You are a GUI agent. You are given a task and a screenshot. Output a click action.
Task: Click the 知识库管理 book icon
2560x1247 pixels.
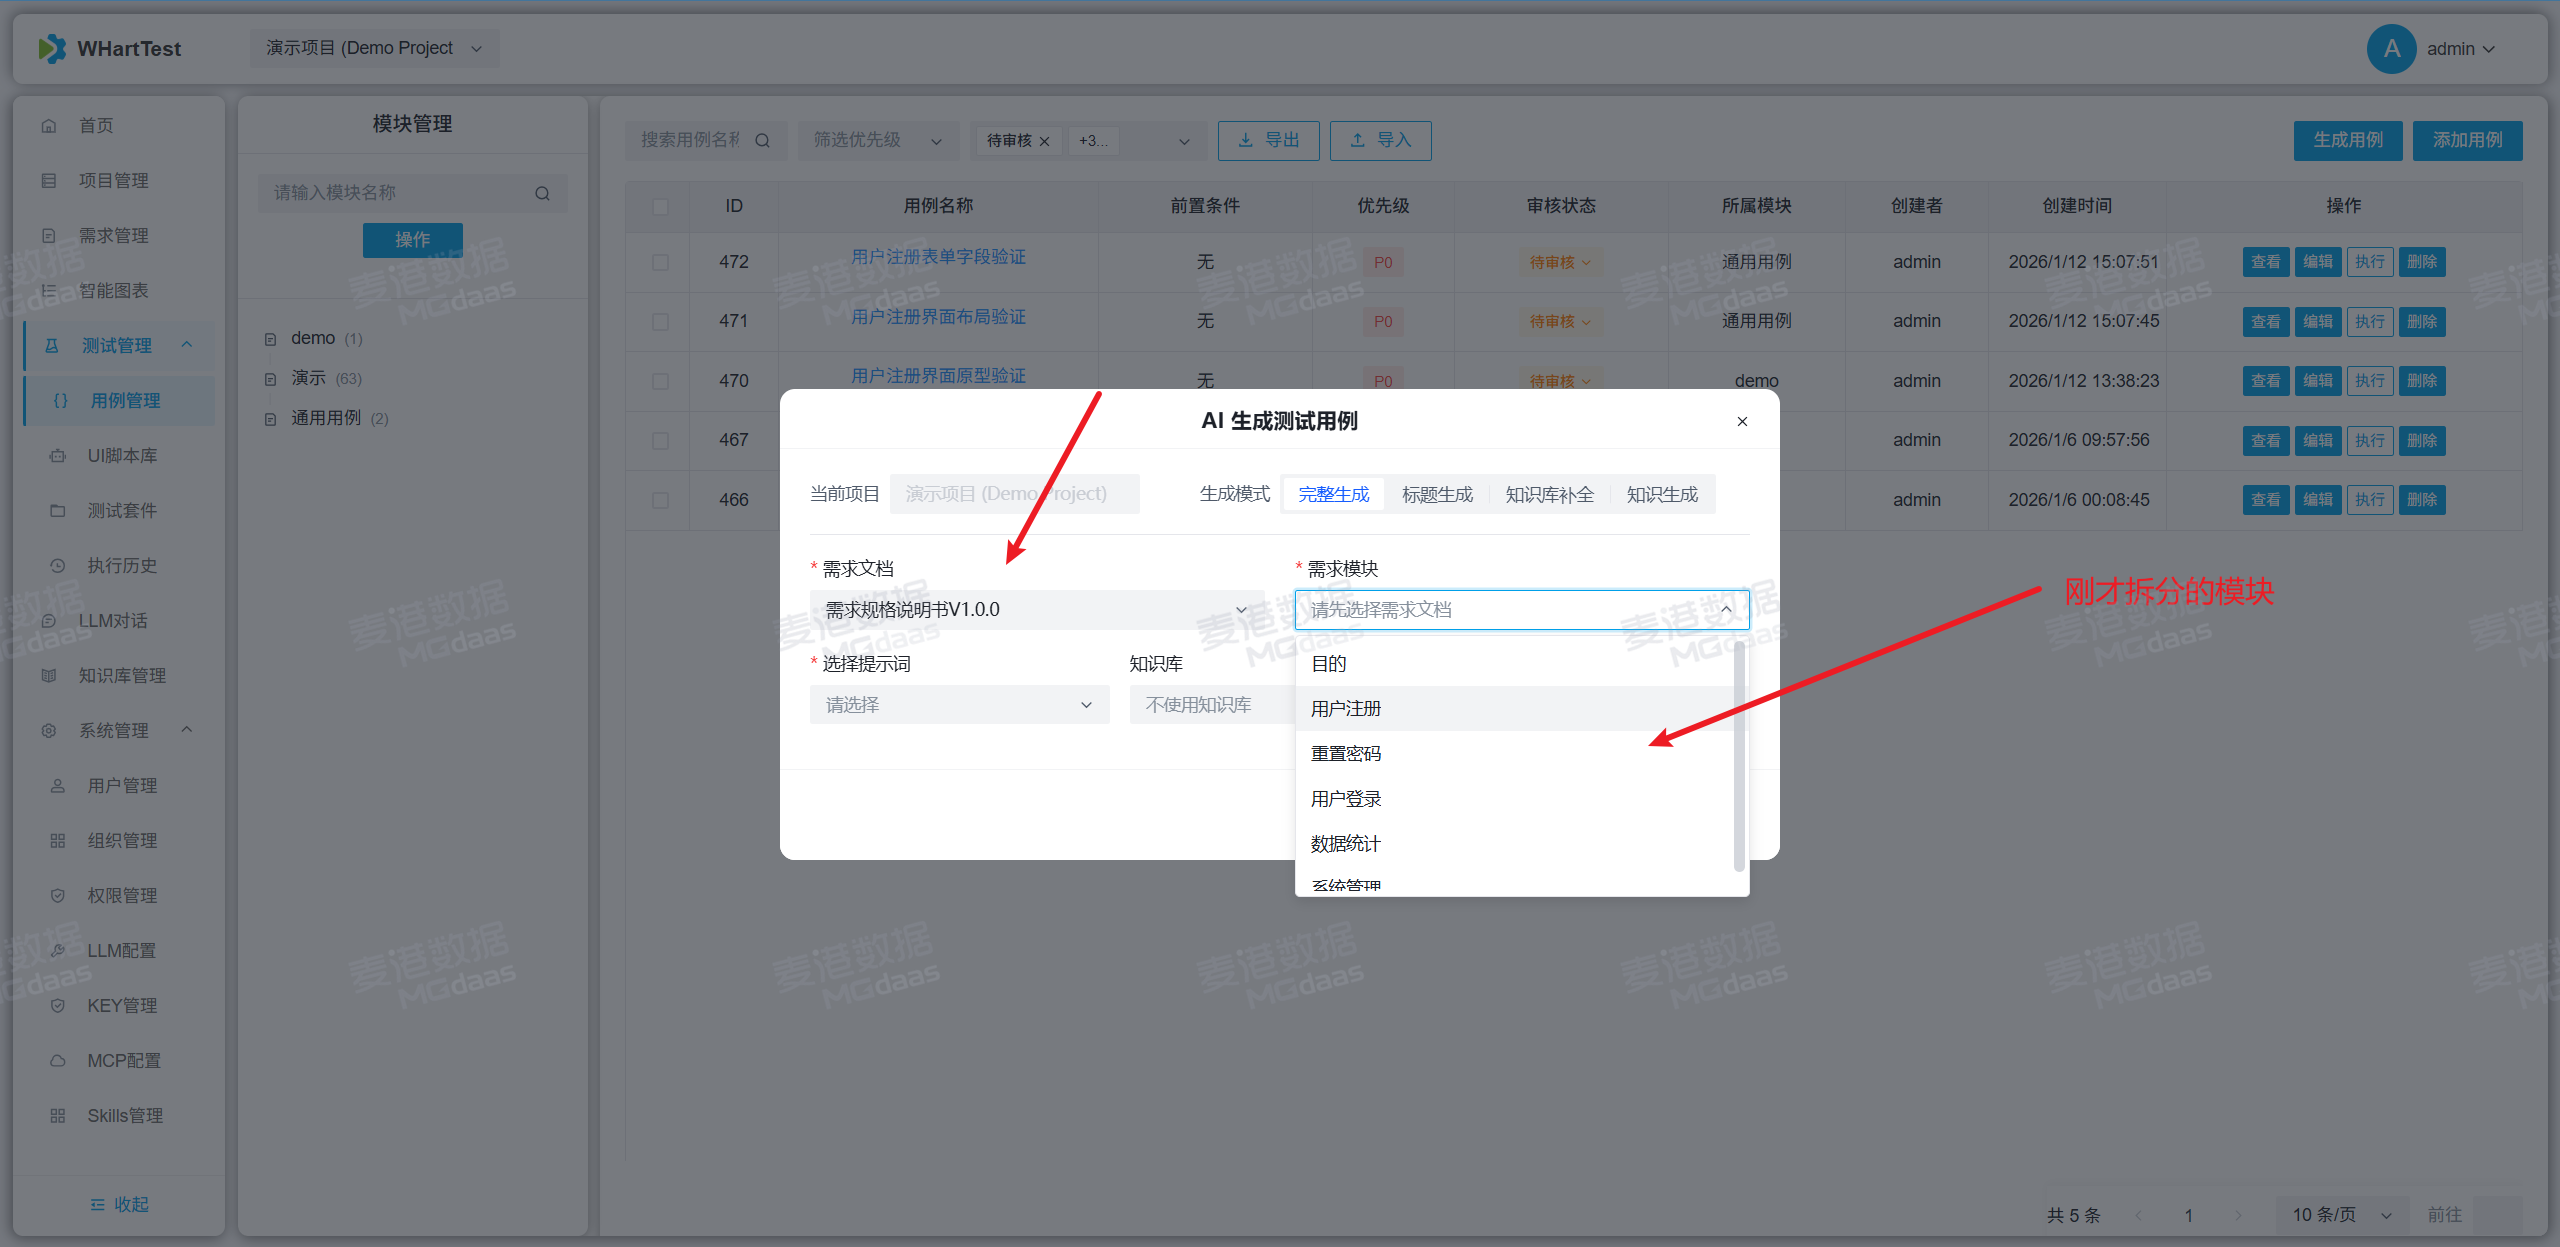click(x=49, y=676)
